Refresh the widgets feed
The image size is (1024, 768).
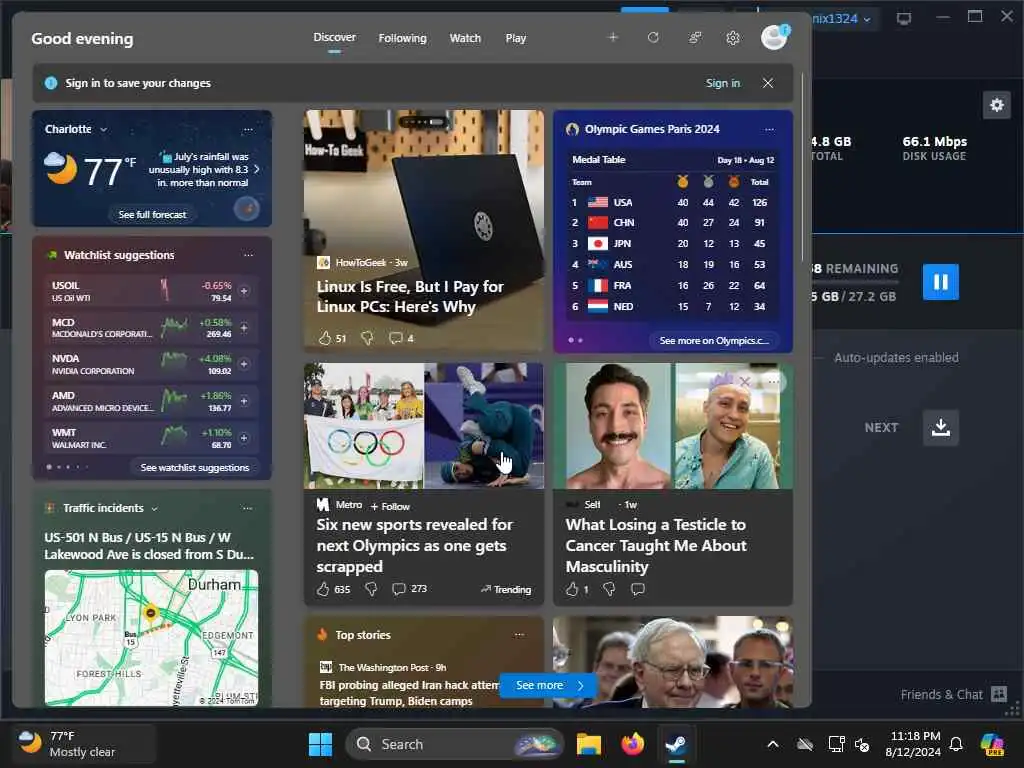[653, 37]
